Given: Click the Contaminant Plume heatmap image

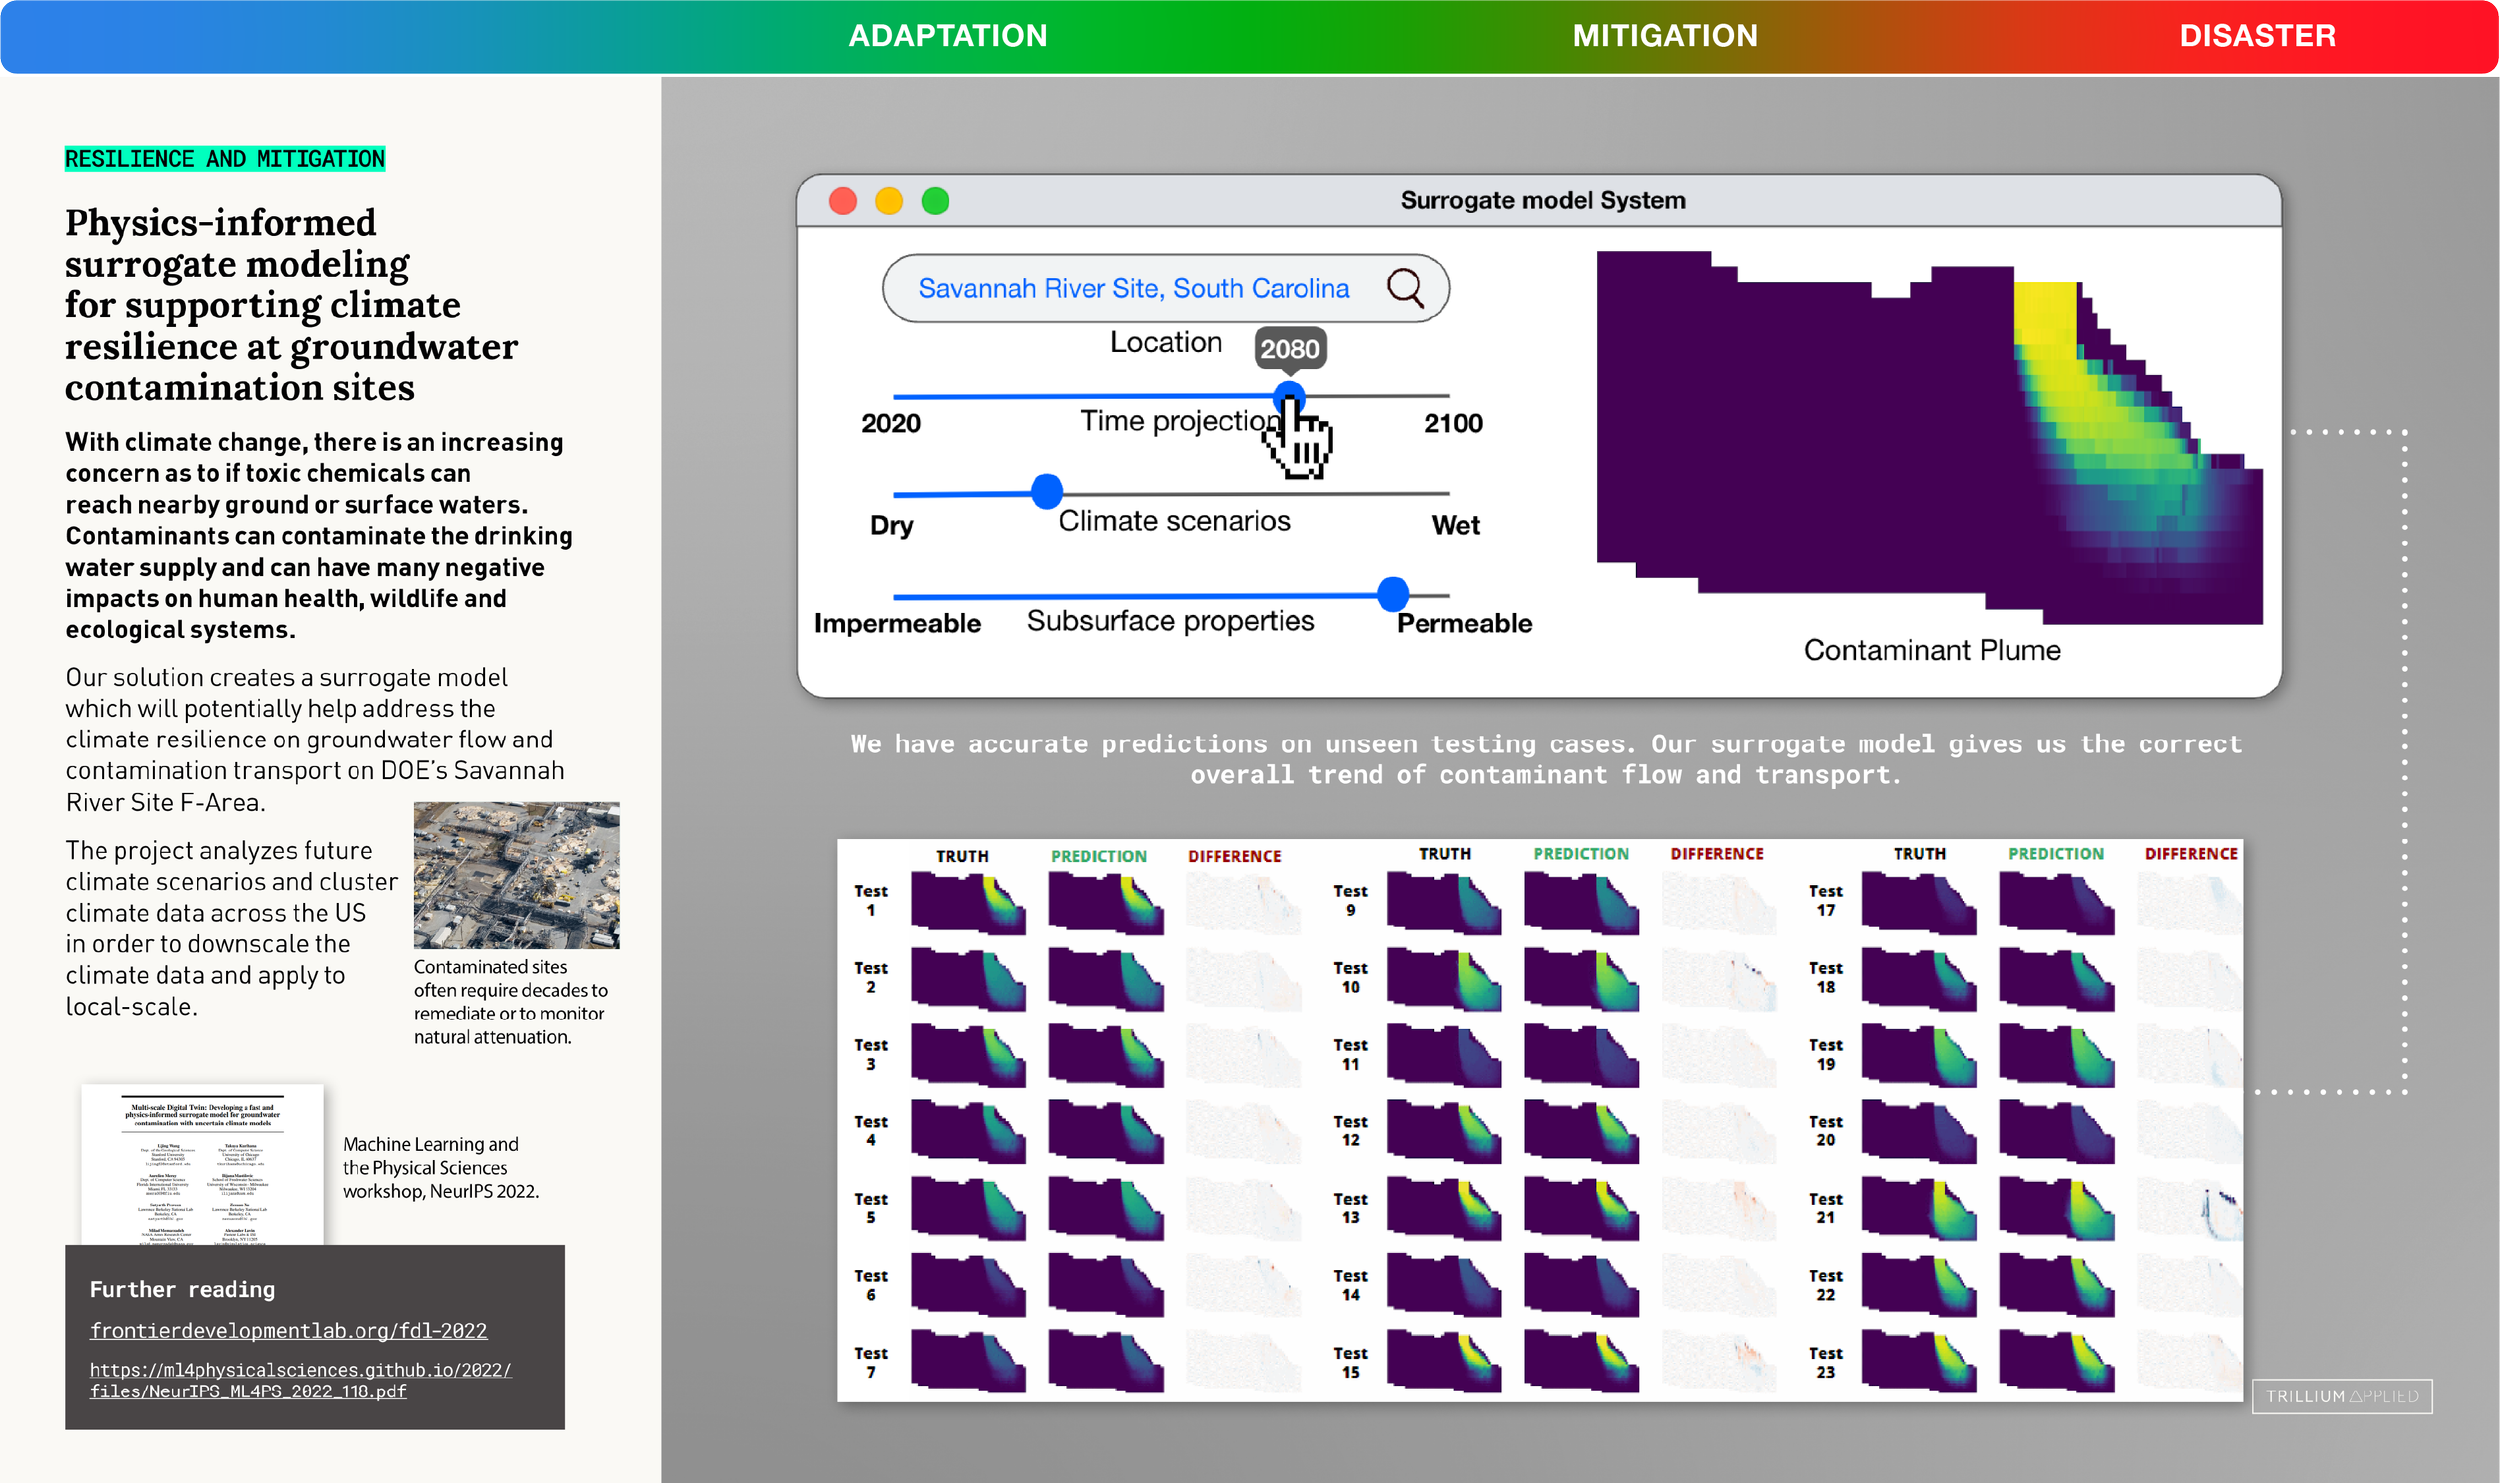Looking at the screenshot, I should click(1929, 438).
